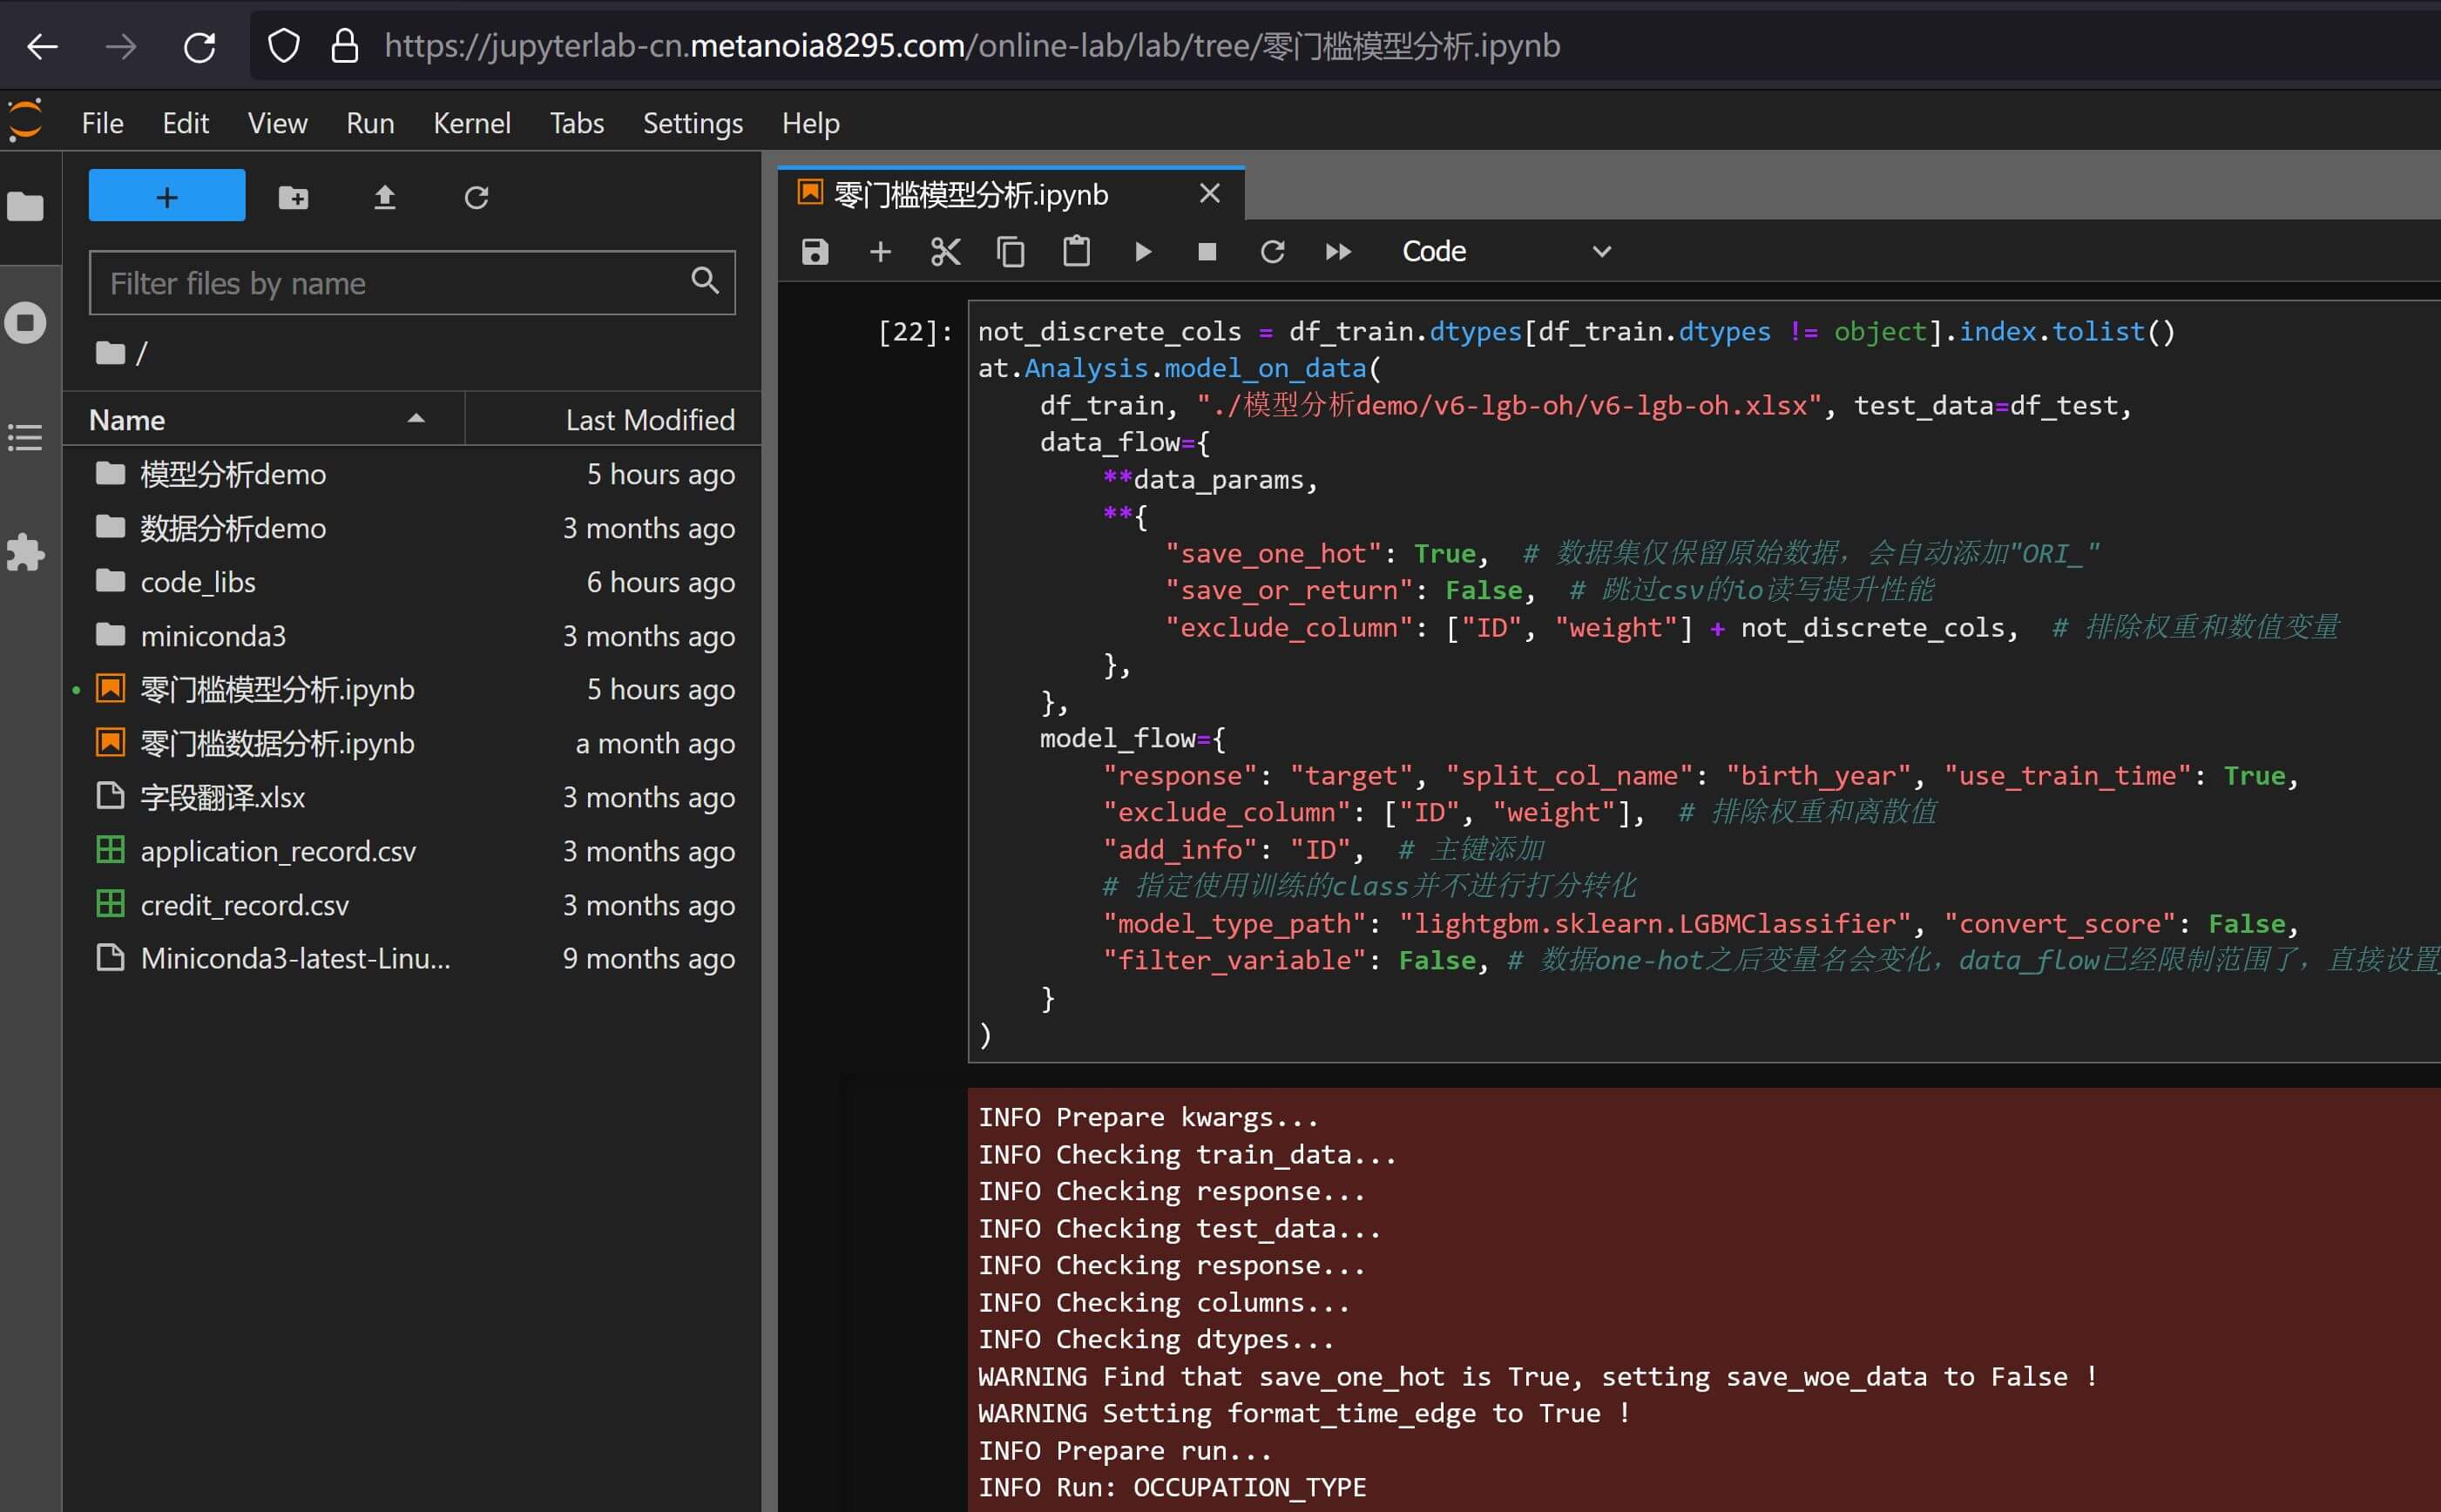Create a new folder in the file browser

pyautogui.click(x=293, y=197)
